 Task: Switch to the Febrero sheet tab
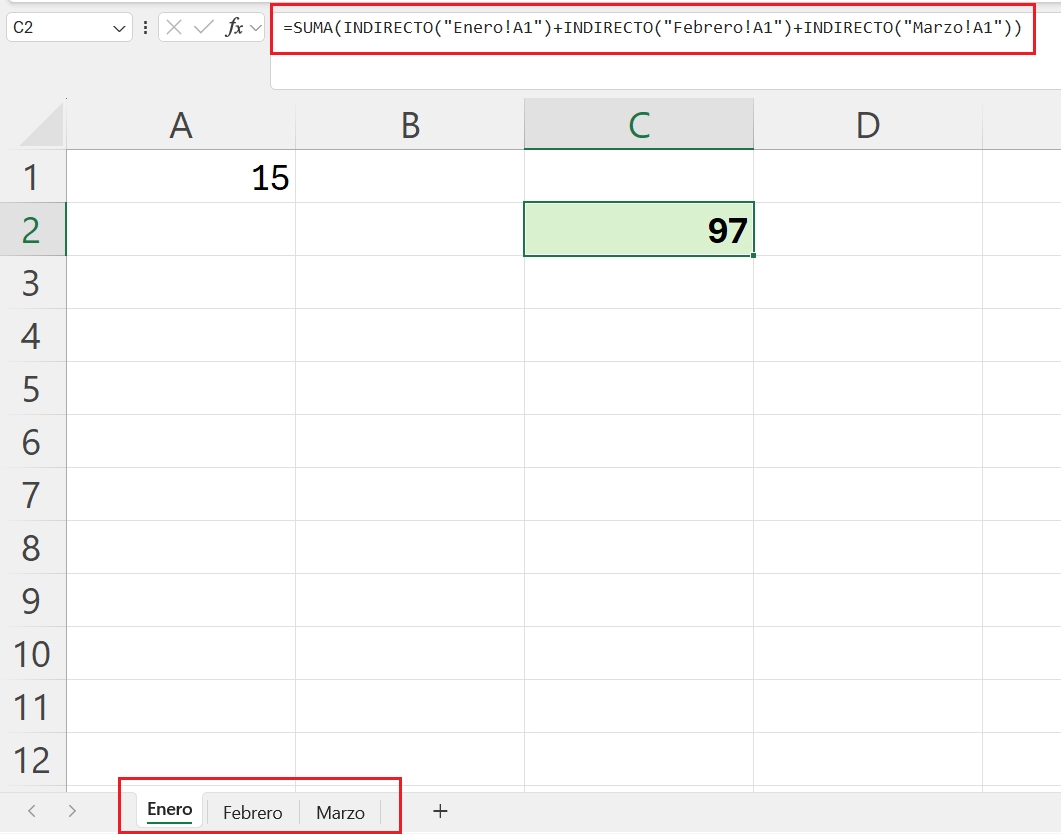[252, 812]
